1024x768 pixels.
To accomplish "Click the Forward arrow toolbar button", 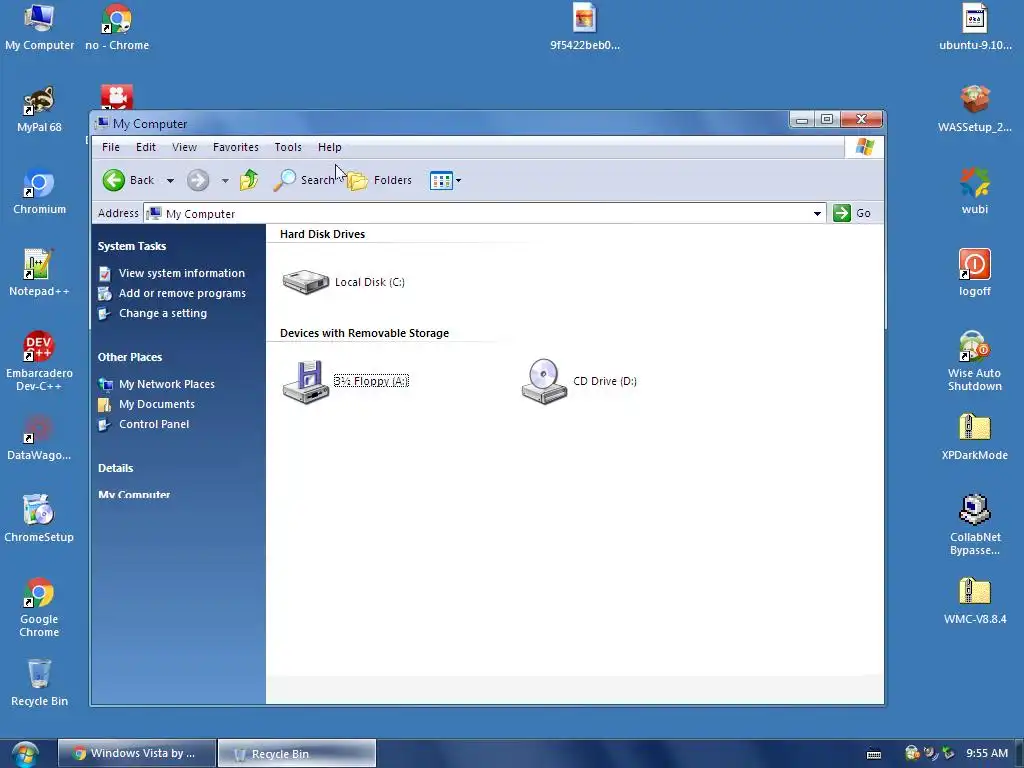I will coord(198,180).
